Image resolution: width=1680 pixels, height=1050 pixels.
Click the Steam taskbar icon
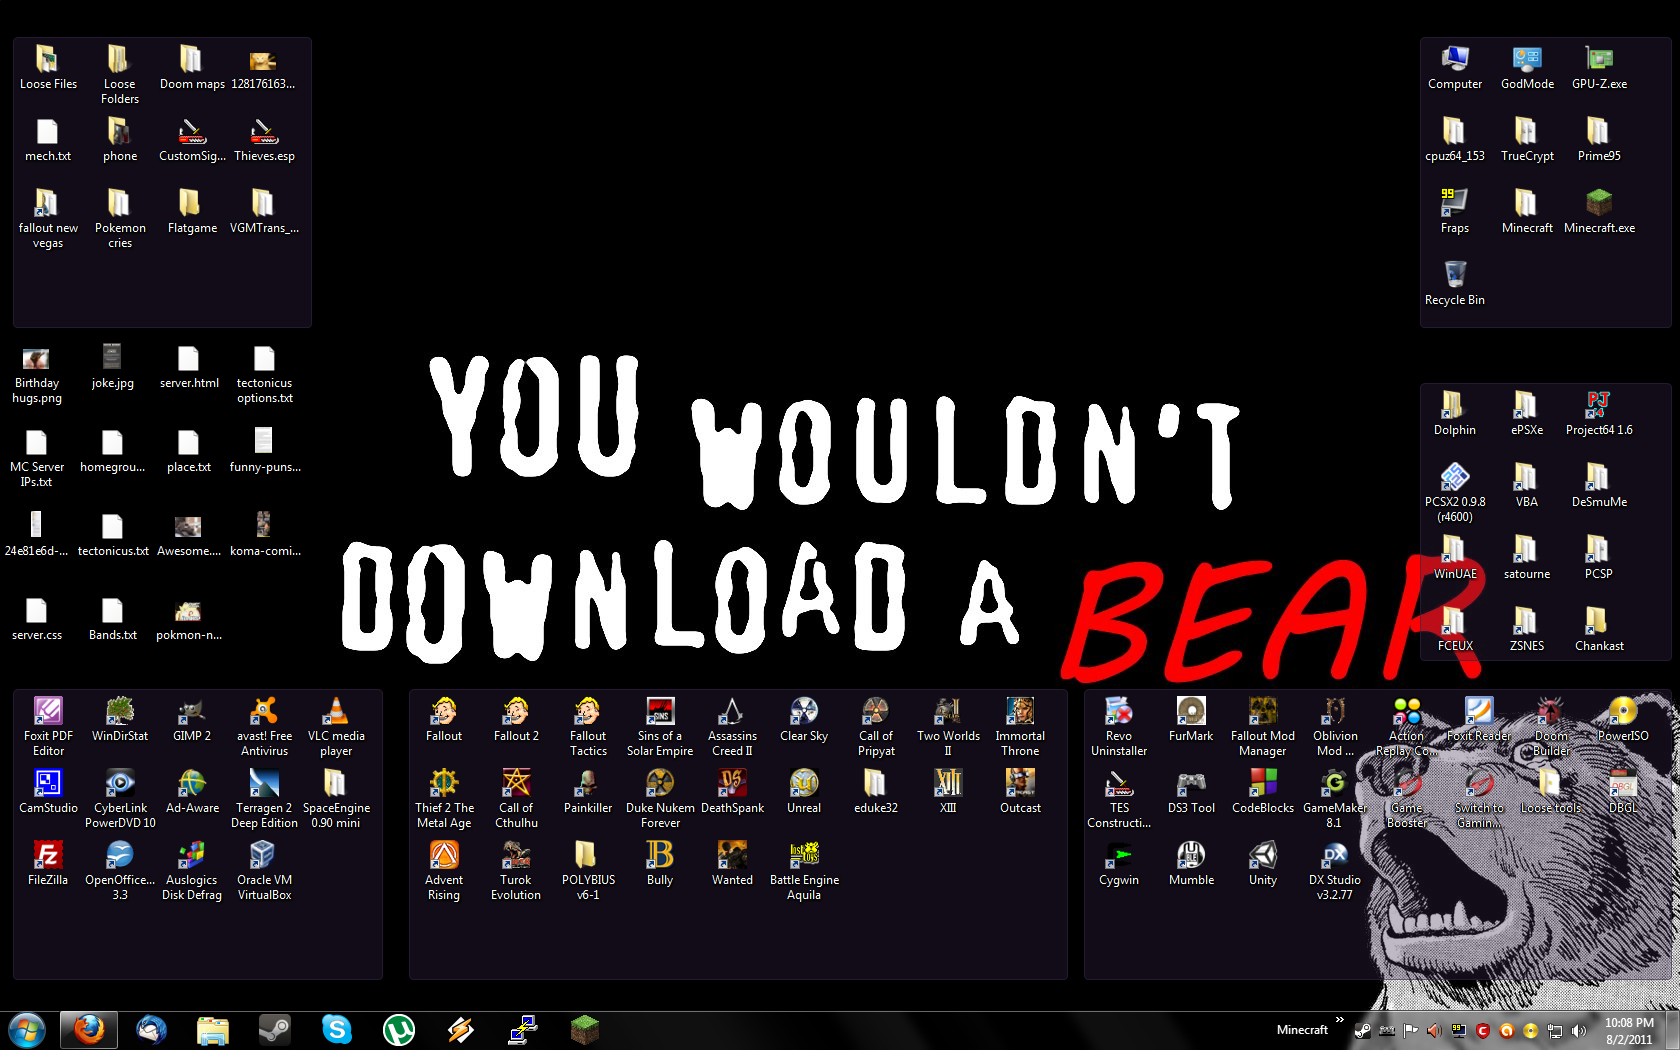tap(275, 1029)
